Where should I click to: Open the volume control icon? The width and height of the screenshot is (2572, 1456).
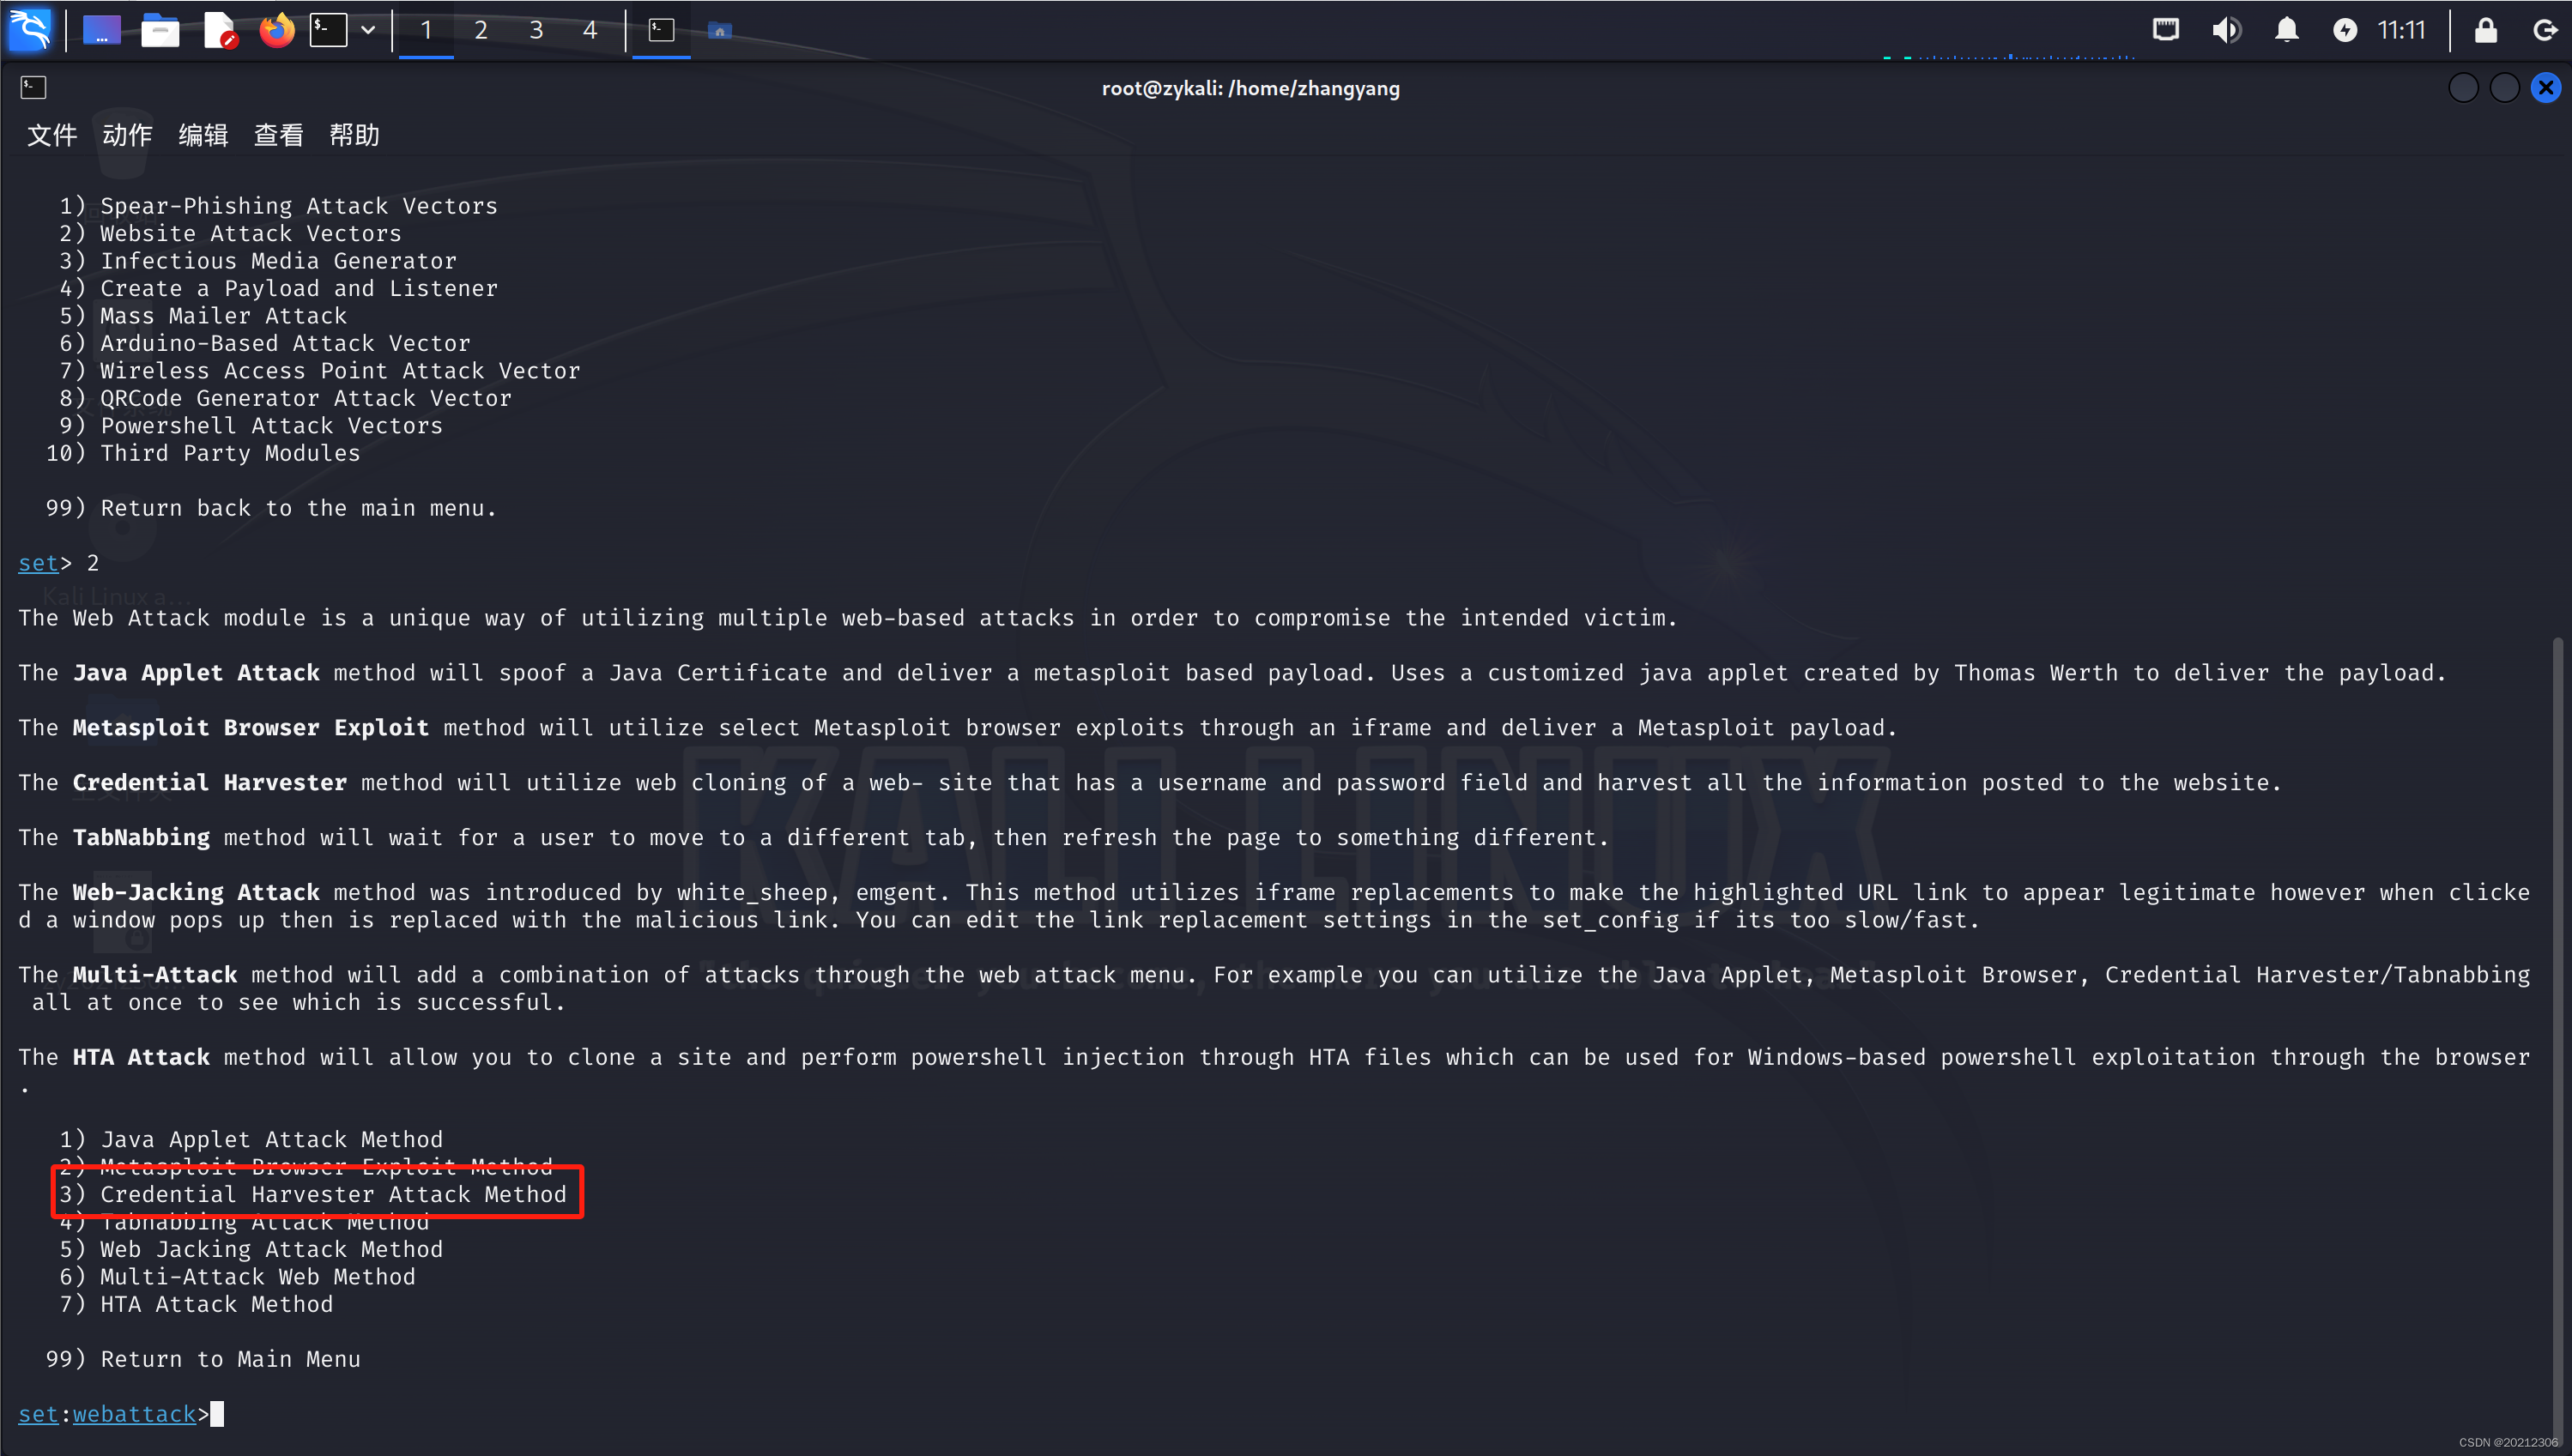2225,30
